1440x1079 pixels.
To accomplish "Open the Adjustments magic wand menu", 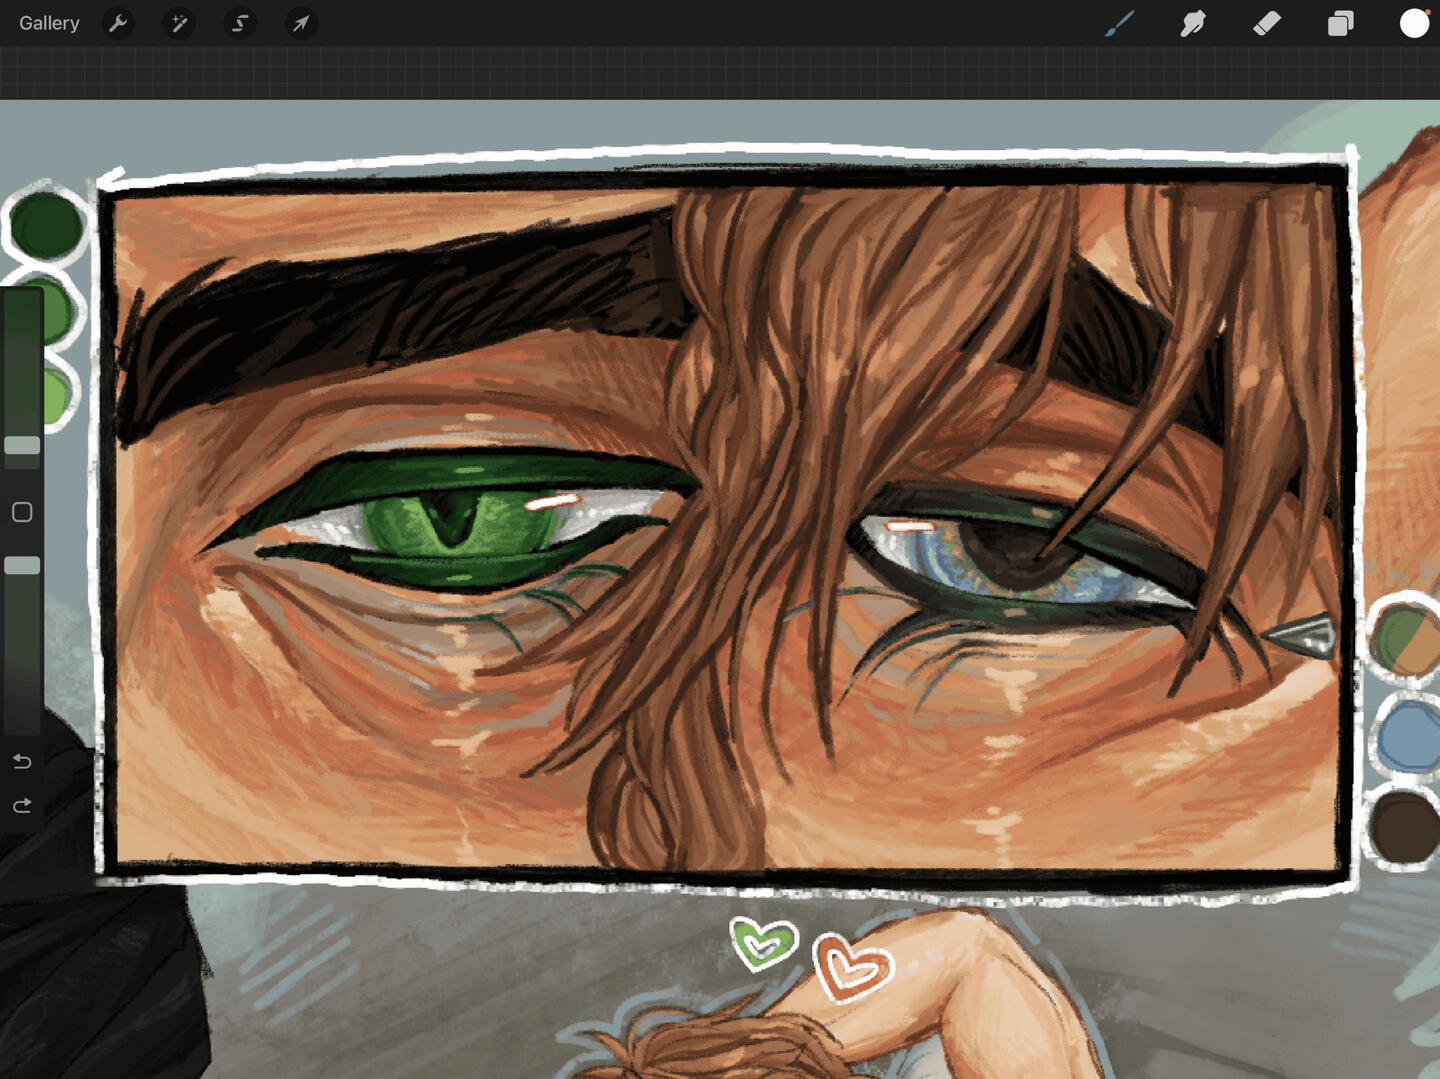I will coord(179,23).
